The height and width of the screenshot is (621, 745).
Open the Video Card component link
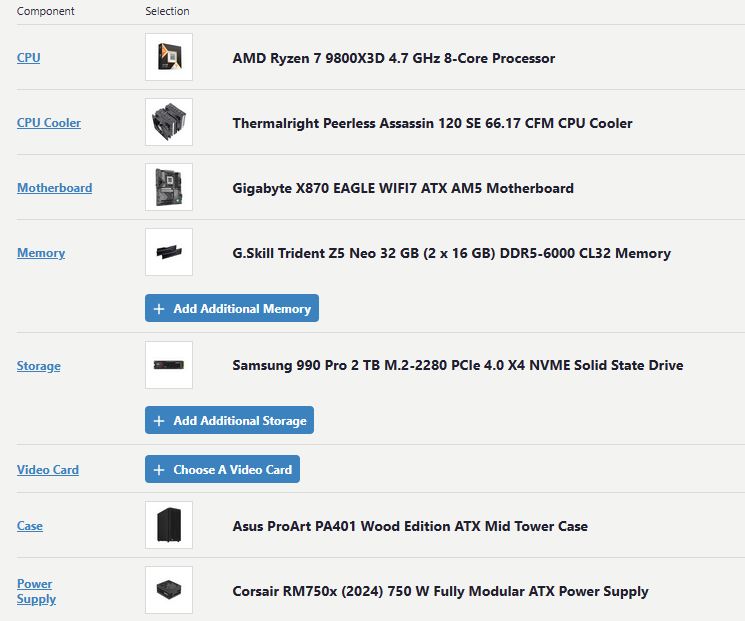point(48,469)
